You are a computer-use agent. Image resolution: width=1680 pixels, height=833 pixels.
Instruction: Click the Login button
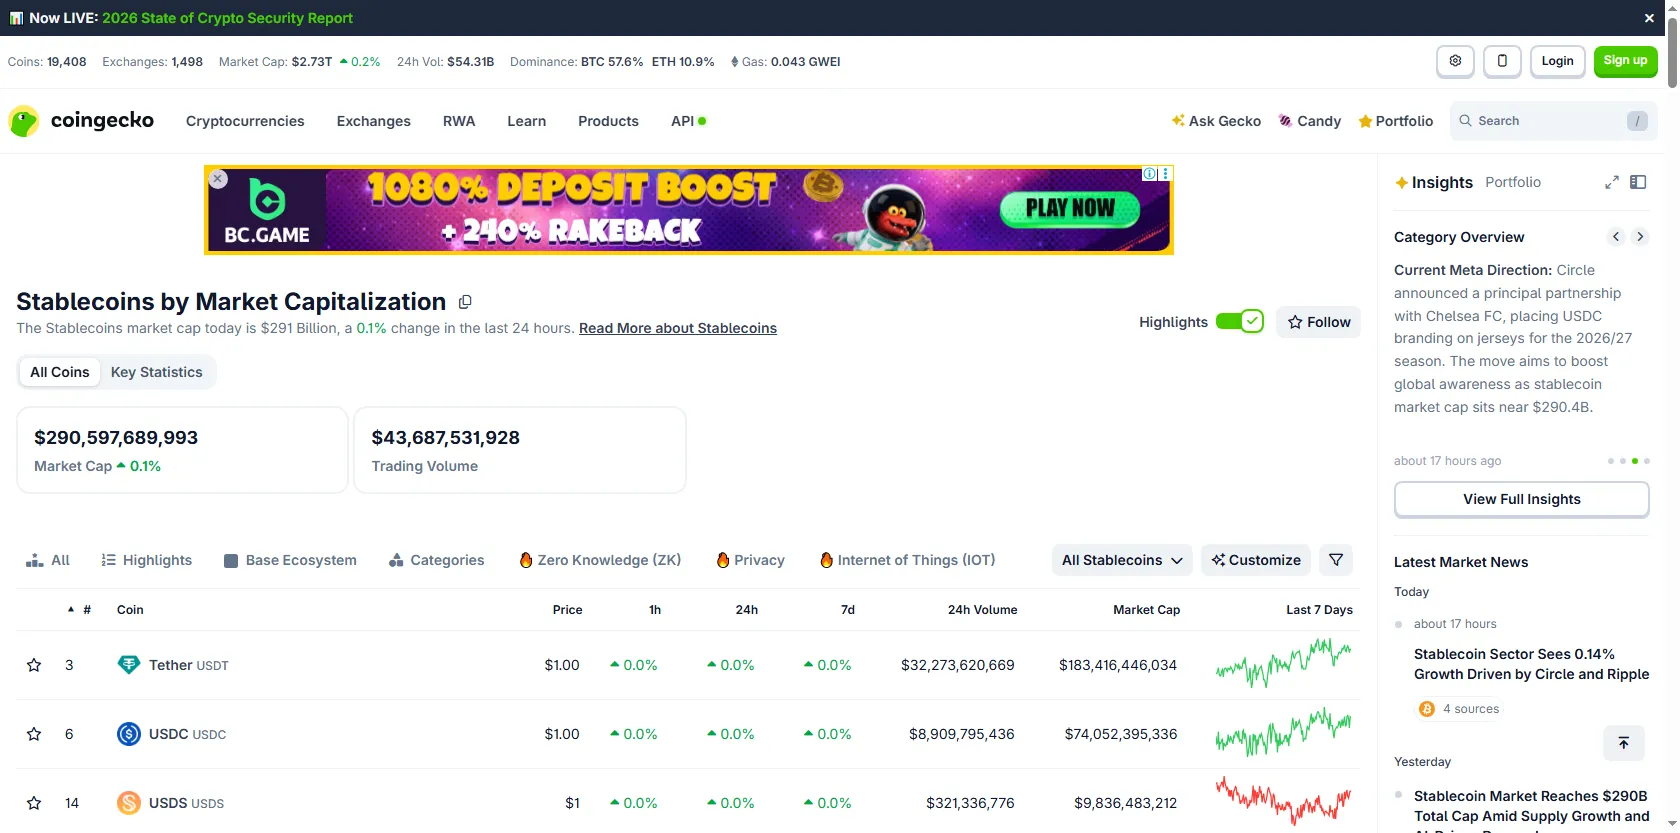click(1557, 61)
